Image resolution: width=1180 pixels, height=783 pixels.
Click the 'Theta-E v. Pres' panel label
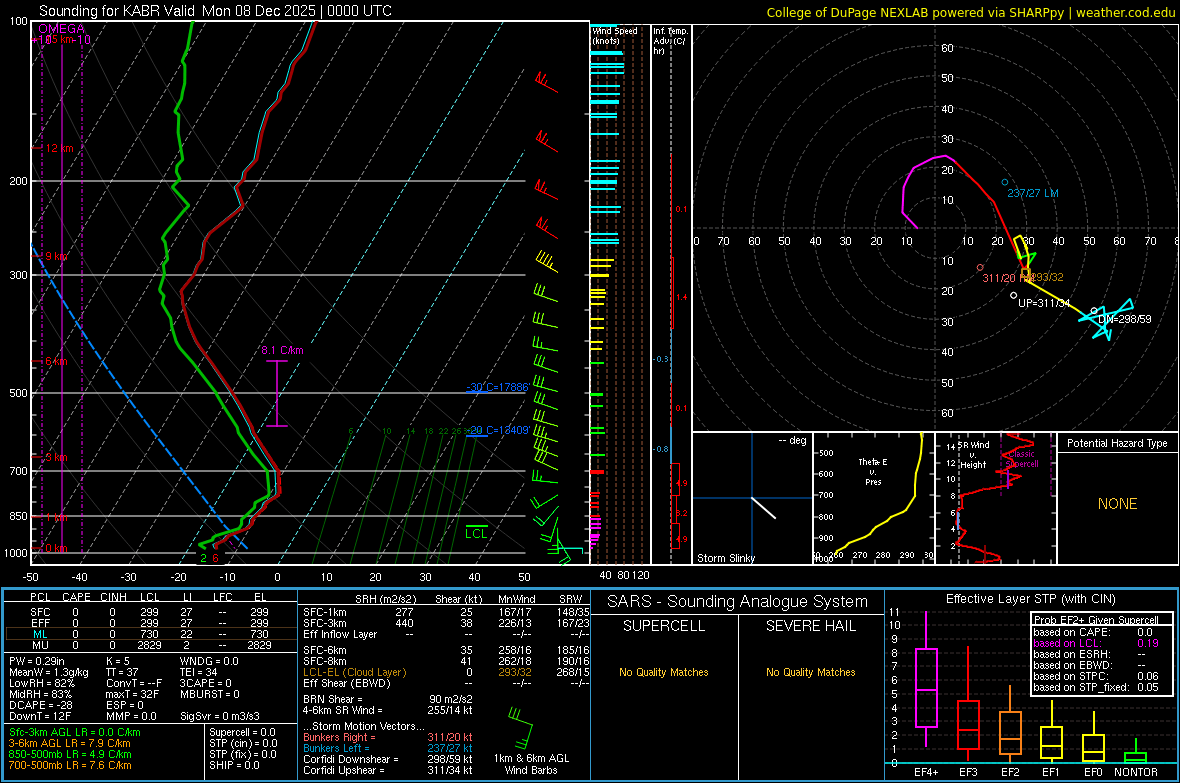tap(873, 471)
